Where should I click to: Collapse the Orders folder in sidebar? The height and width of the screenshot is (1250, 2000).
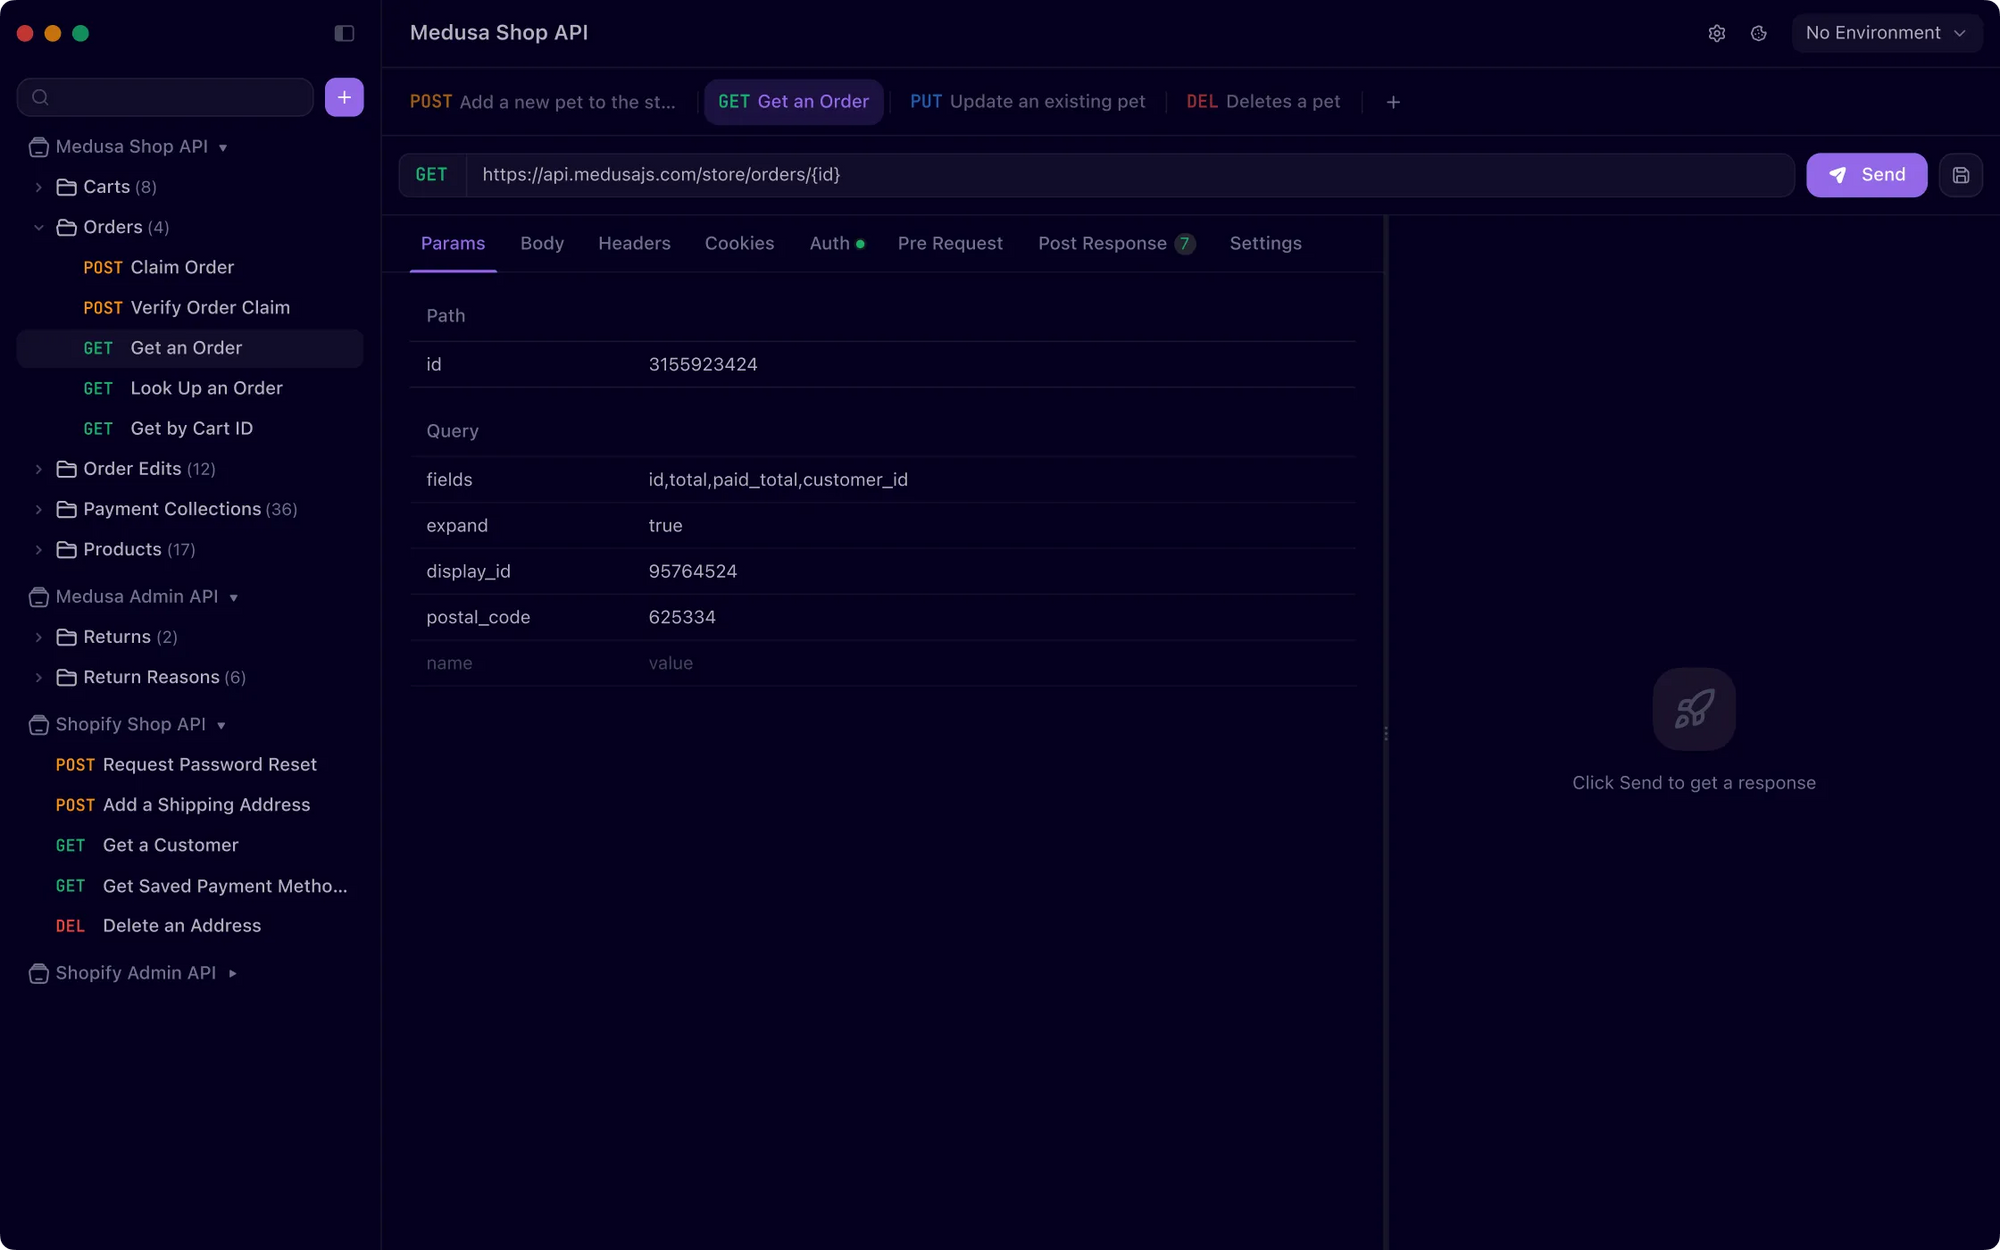click(x=39, y=227)
